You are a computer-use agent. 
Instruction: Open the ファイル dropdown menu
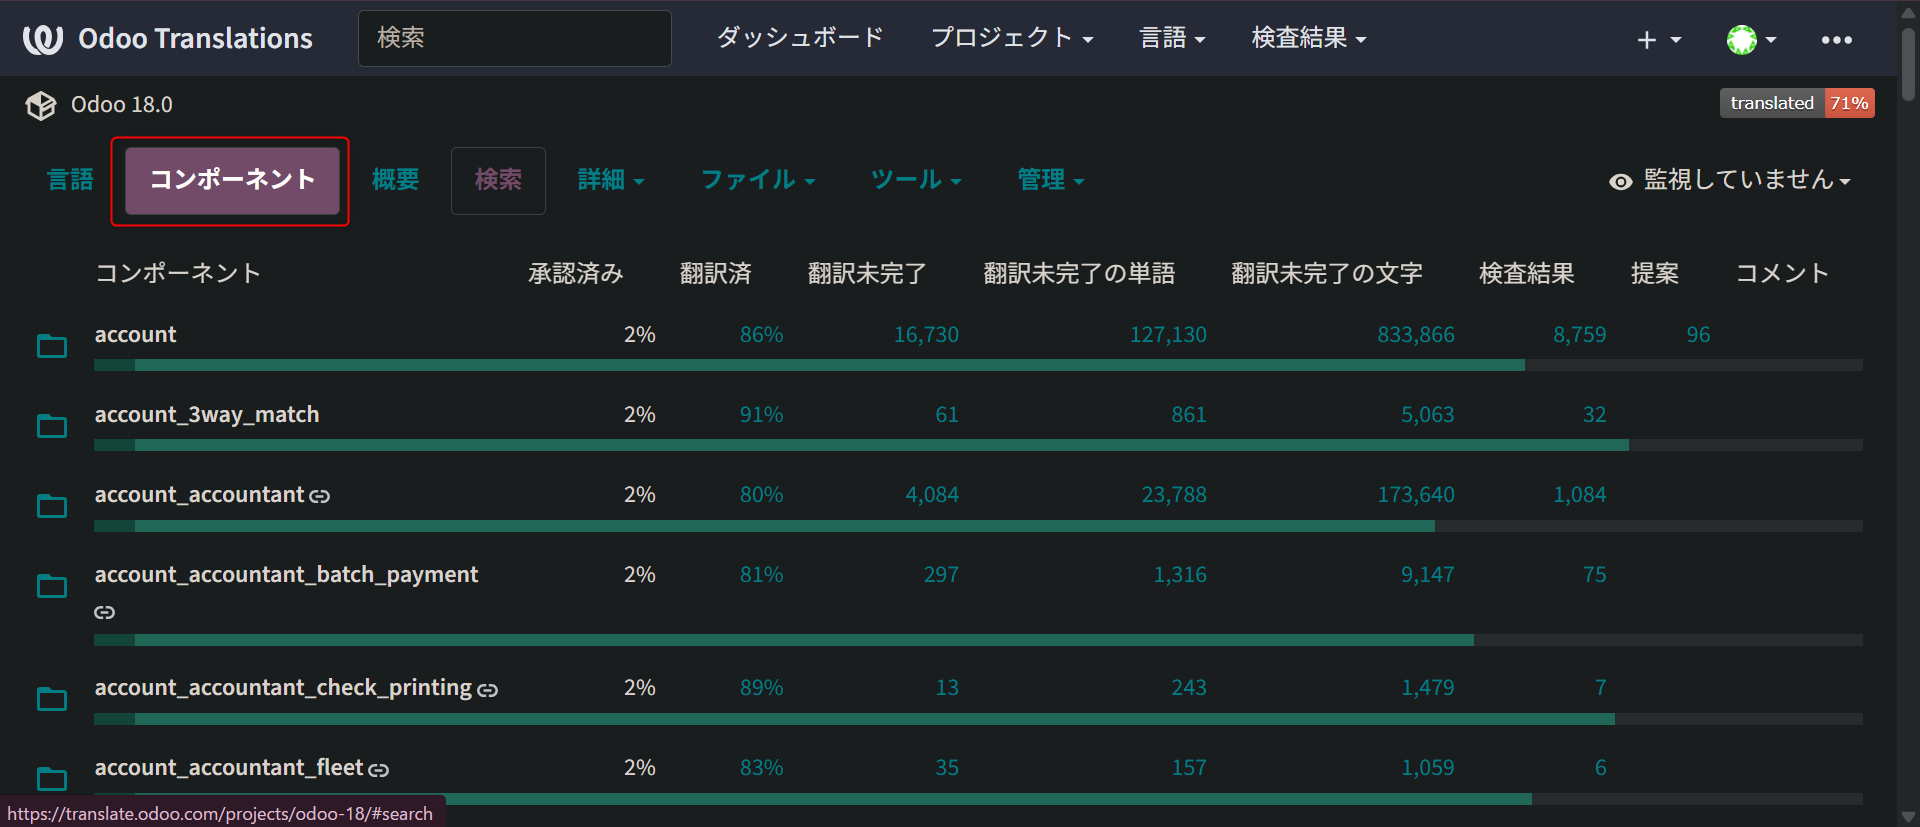click(758, 180)
